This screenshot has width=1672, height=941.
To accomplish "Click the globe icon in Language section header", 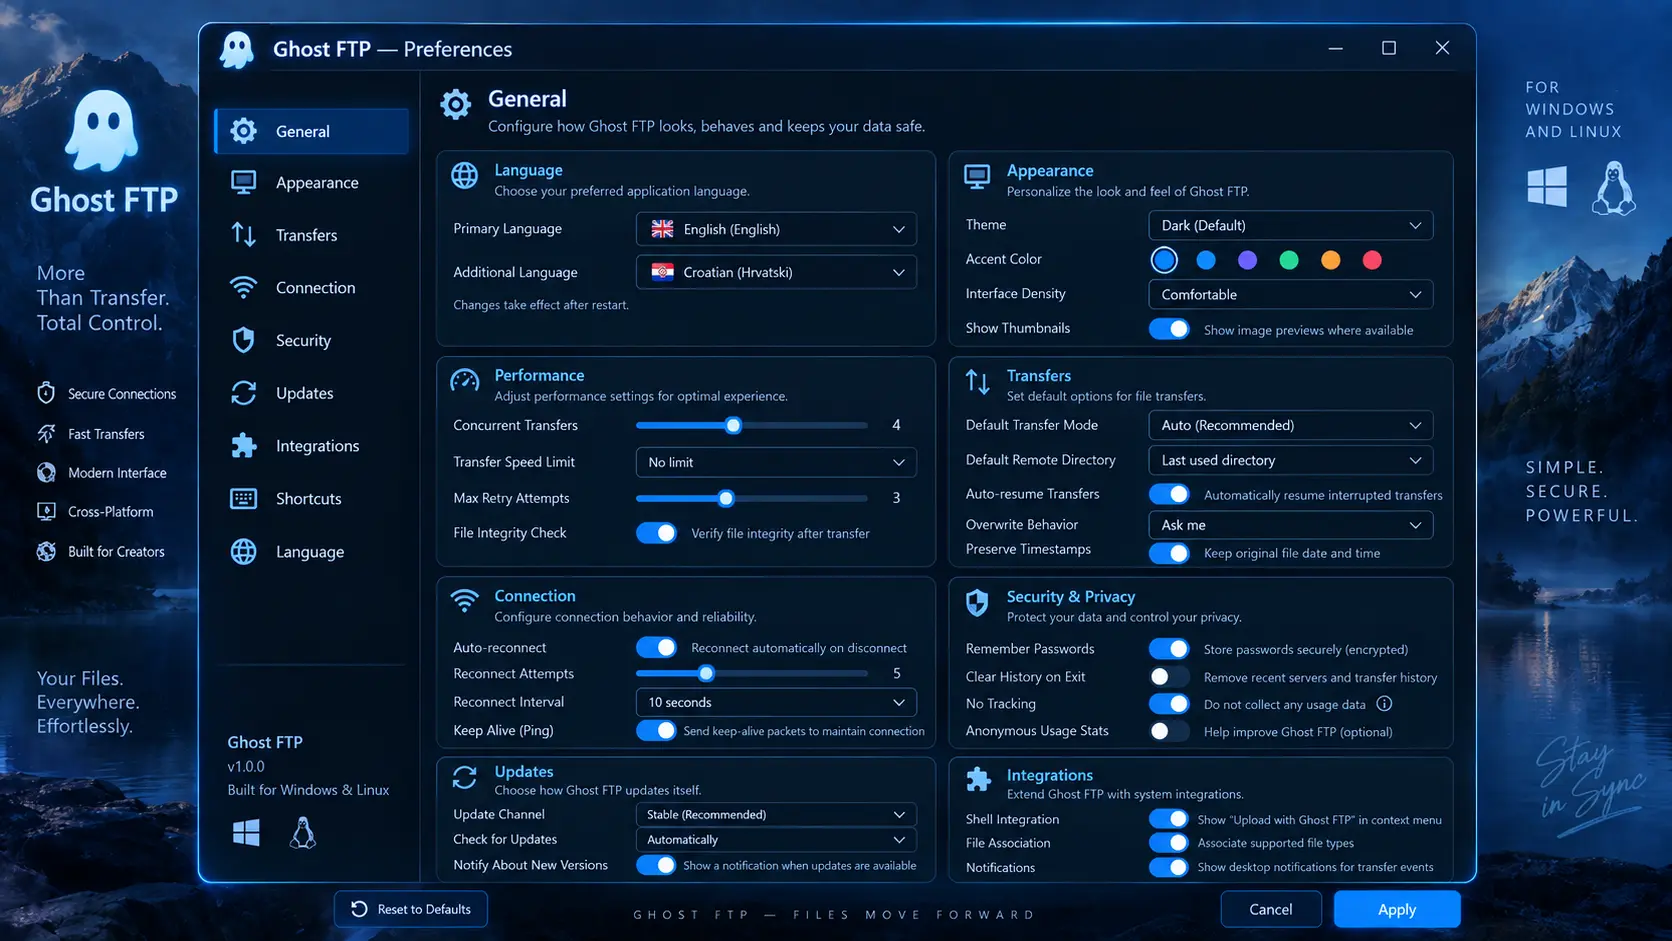I will point(464,175).
